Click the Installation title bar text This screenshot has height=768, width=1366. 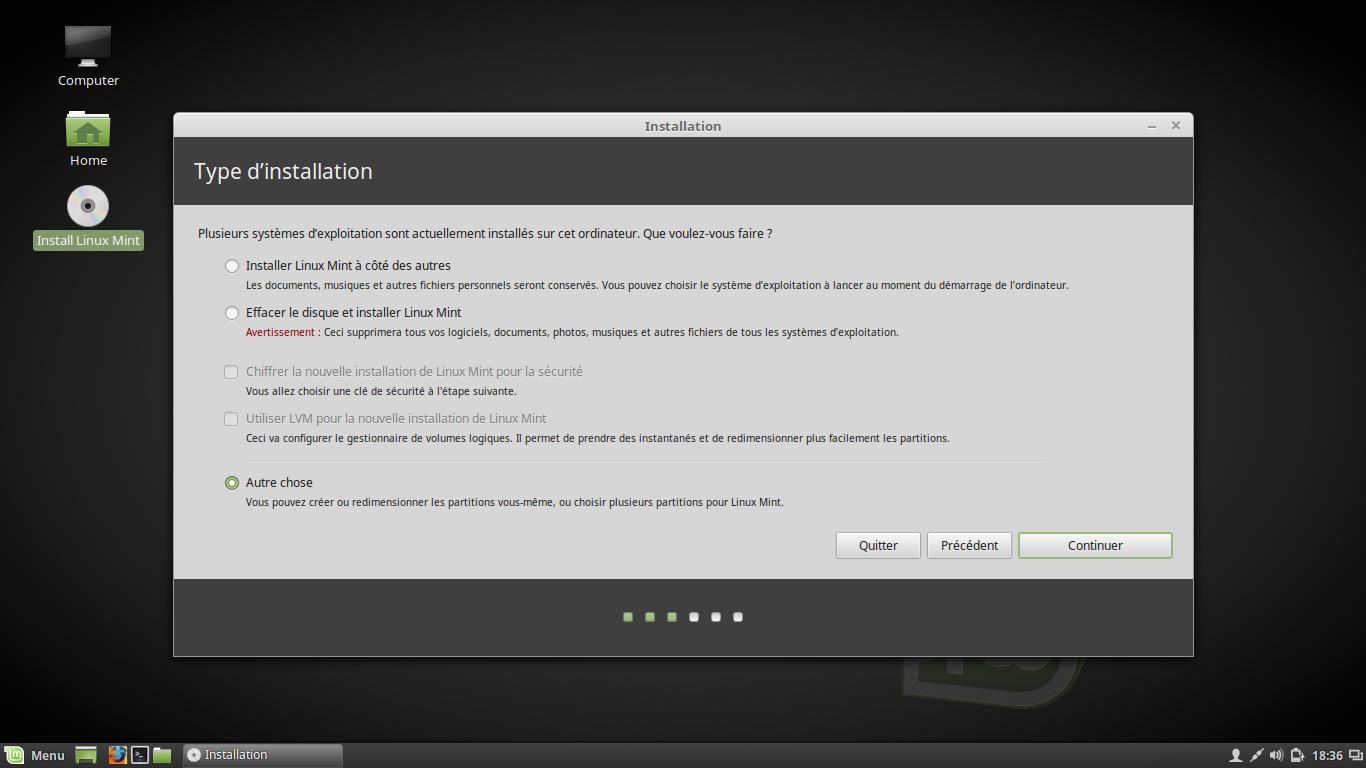[x=683, y=126]
